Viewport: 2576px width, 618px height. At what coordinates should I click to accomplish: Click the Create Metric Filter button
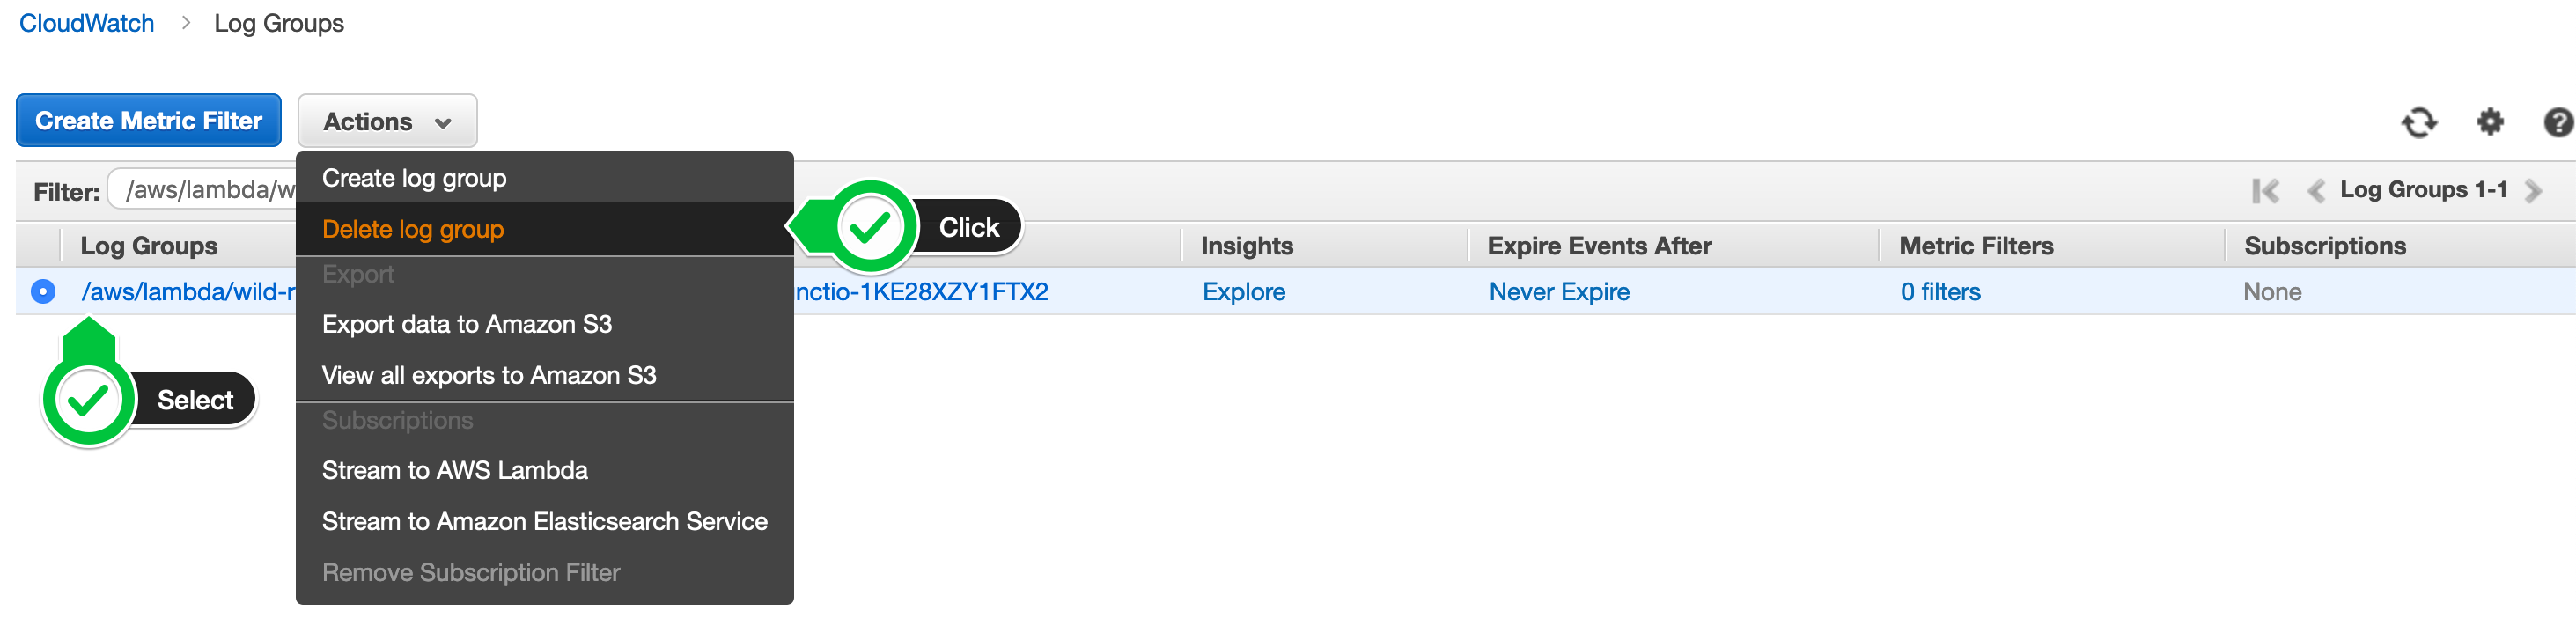coord(148,121)
